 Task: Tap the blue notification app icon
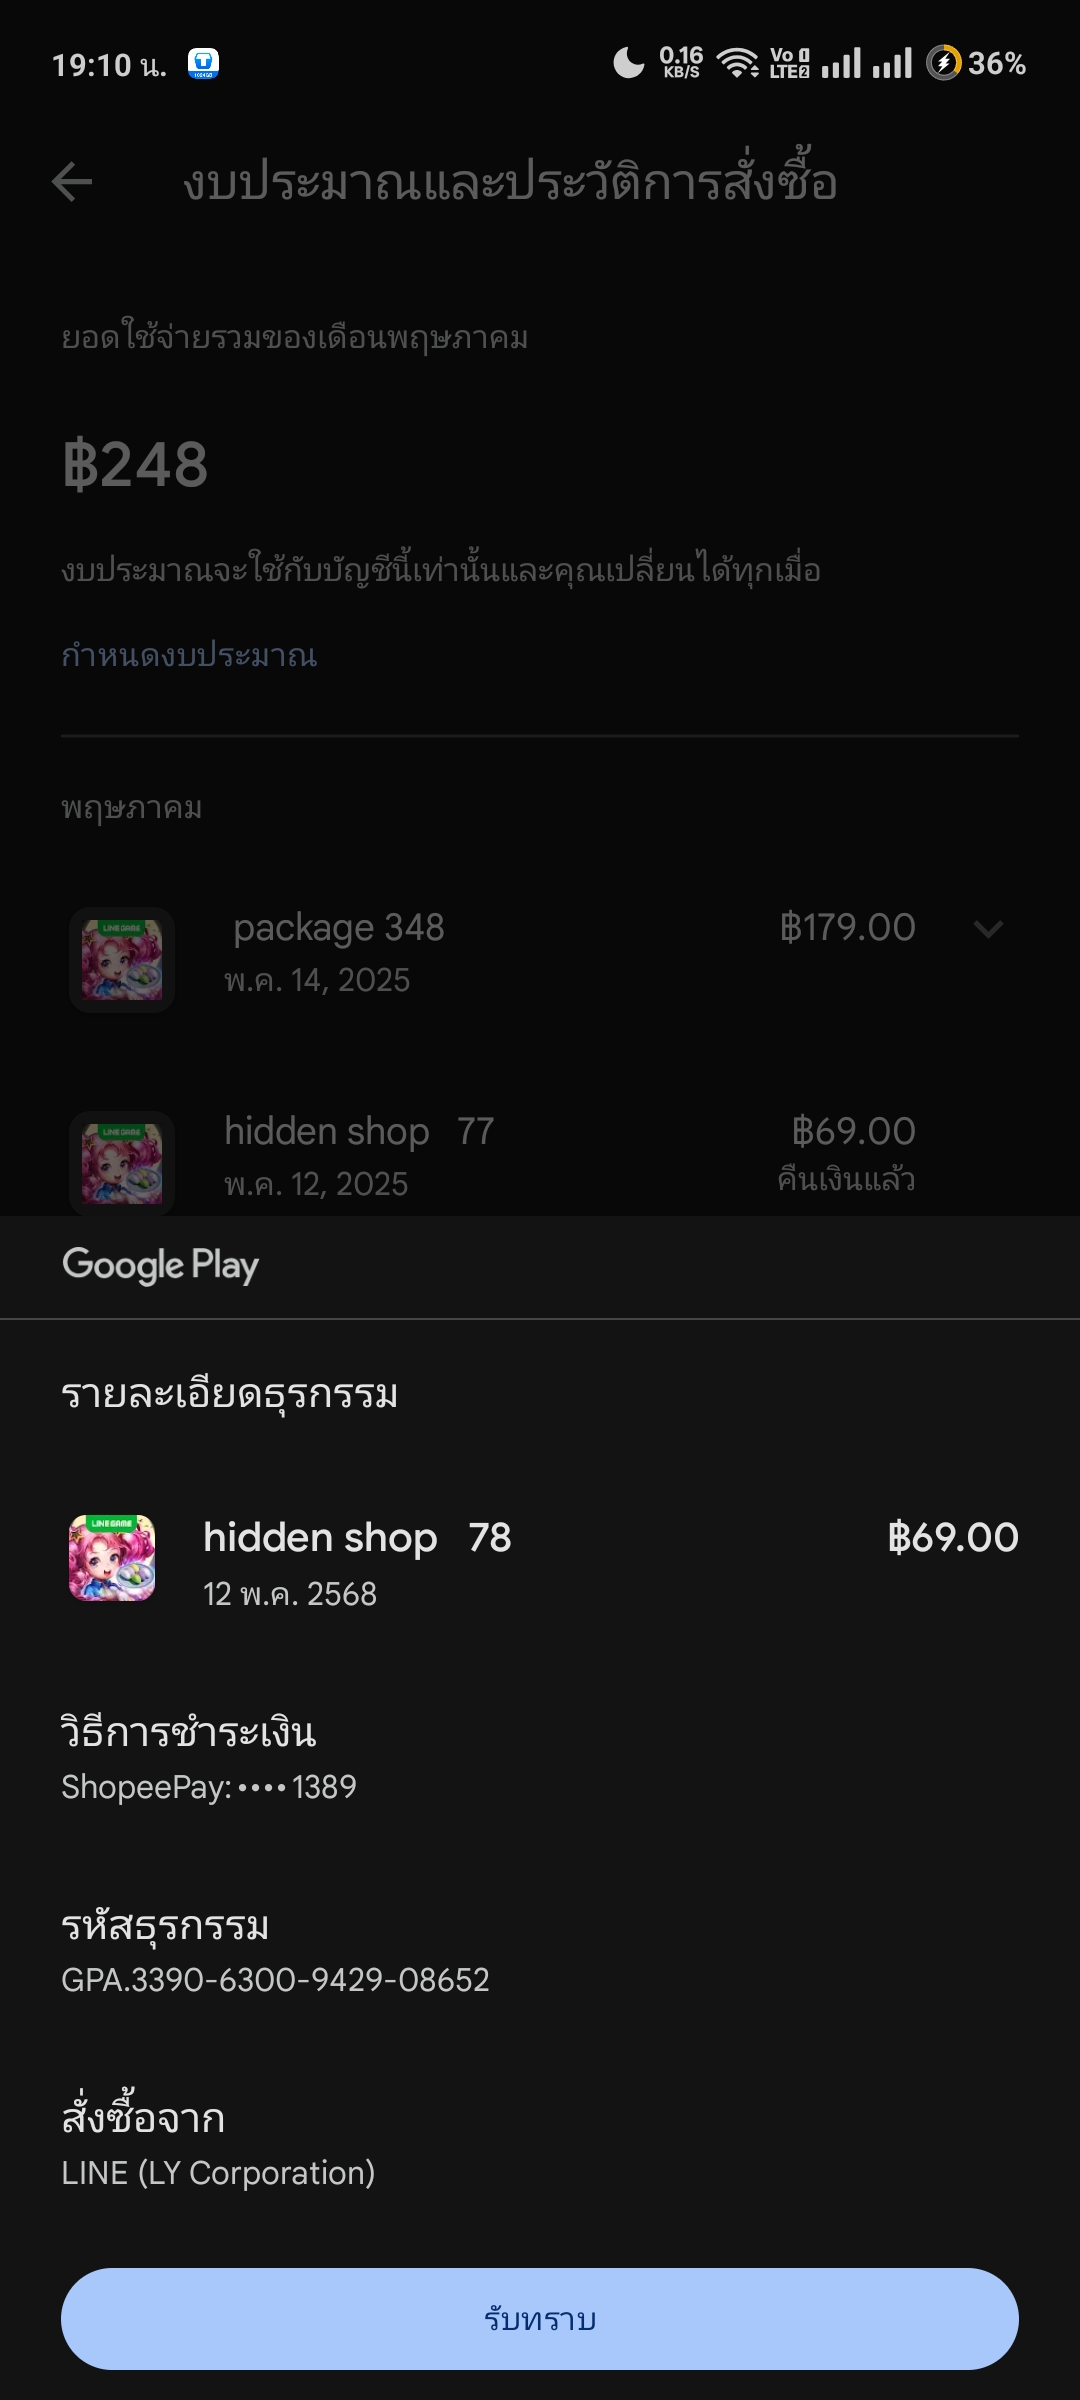pos(203,64)
